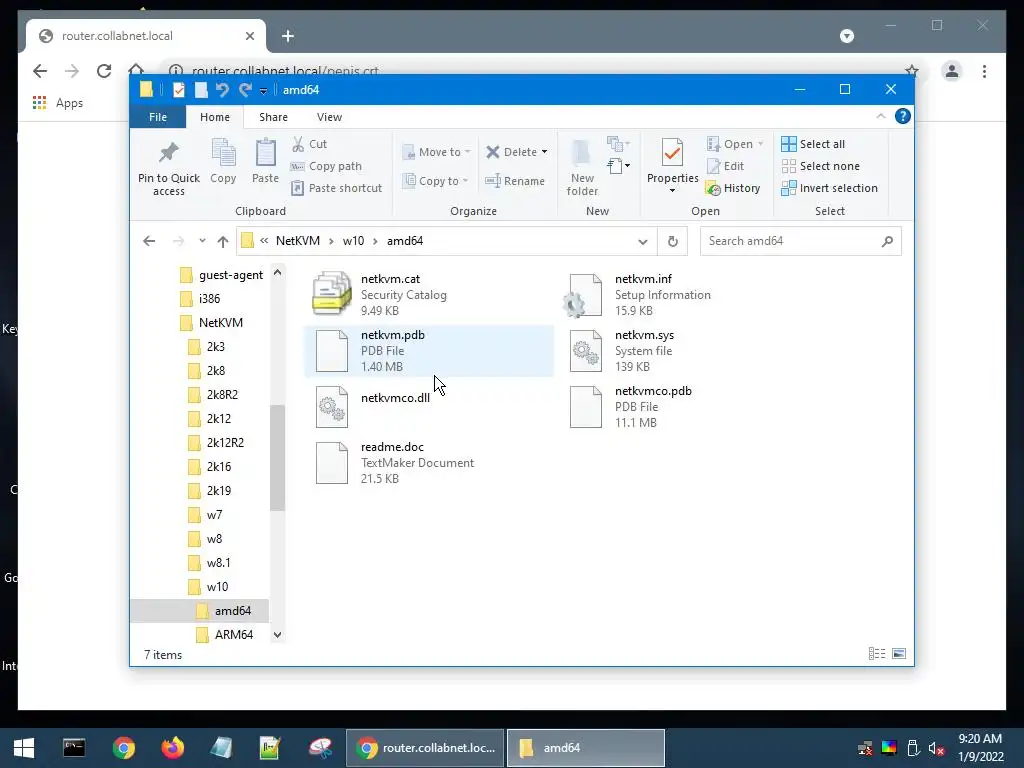Click the Copy ribbon icon
The image size is (1024, 768).
pos(223,153)
